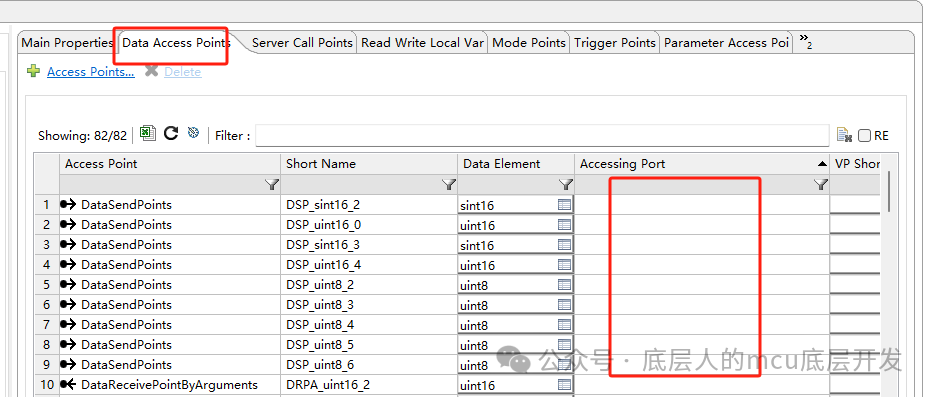Click the Delete link

(x=182, y=72)
